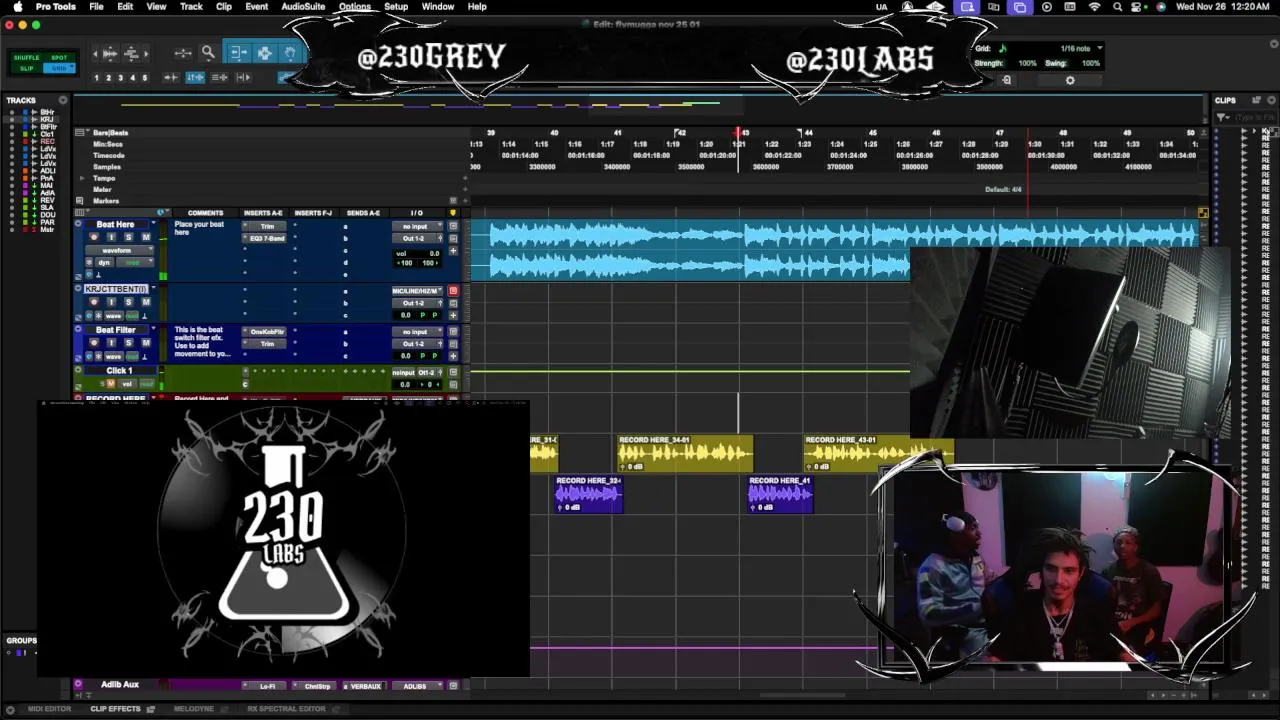Select the RECORD HERE_34-01 clip

685,452
